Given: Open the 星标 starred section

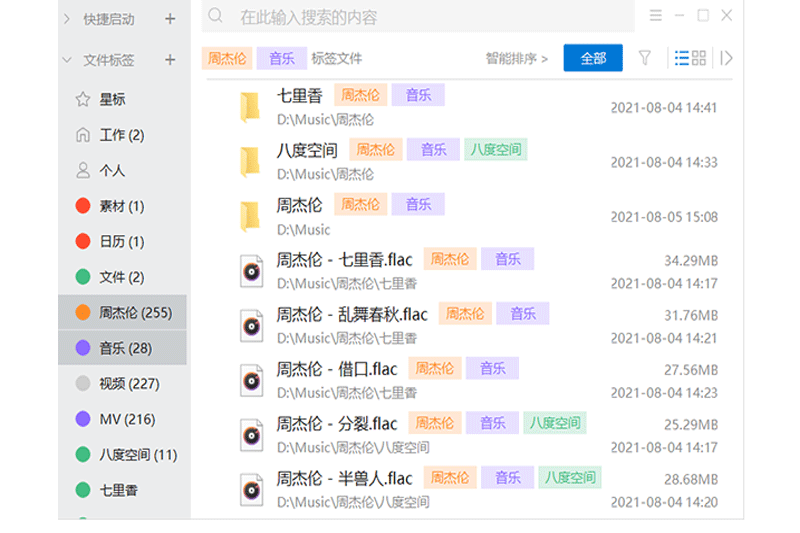Looking at the screenshot, I should 112,100.
